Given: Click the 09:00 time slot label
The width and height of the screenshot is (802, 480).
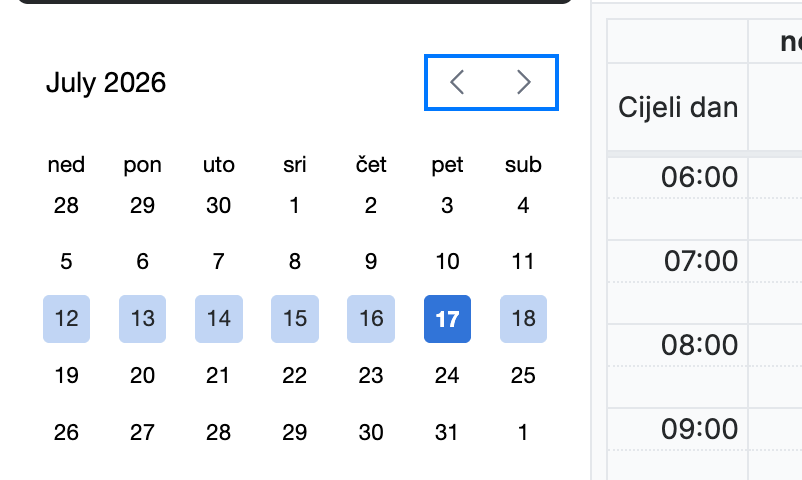Looking at the screenshot, I should pyautogui.click(x=699, y=429).
